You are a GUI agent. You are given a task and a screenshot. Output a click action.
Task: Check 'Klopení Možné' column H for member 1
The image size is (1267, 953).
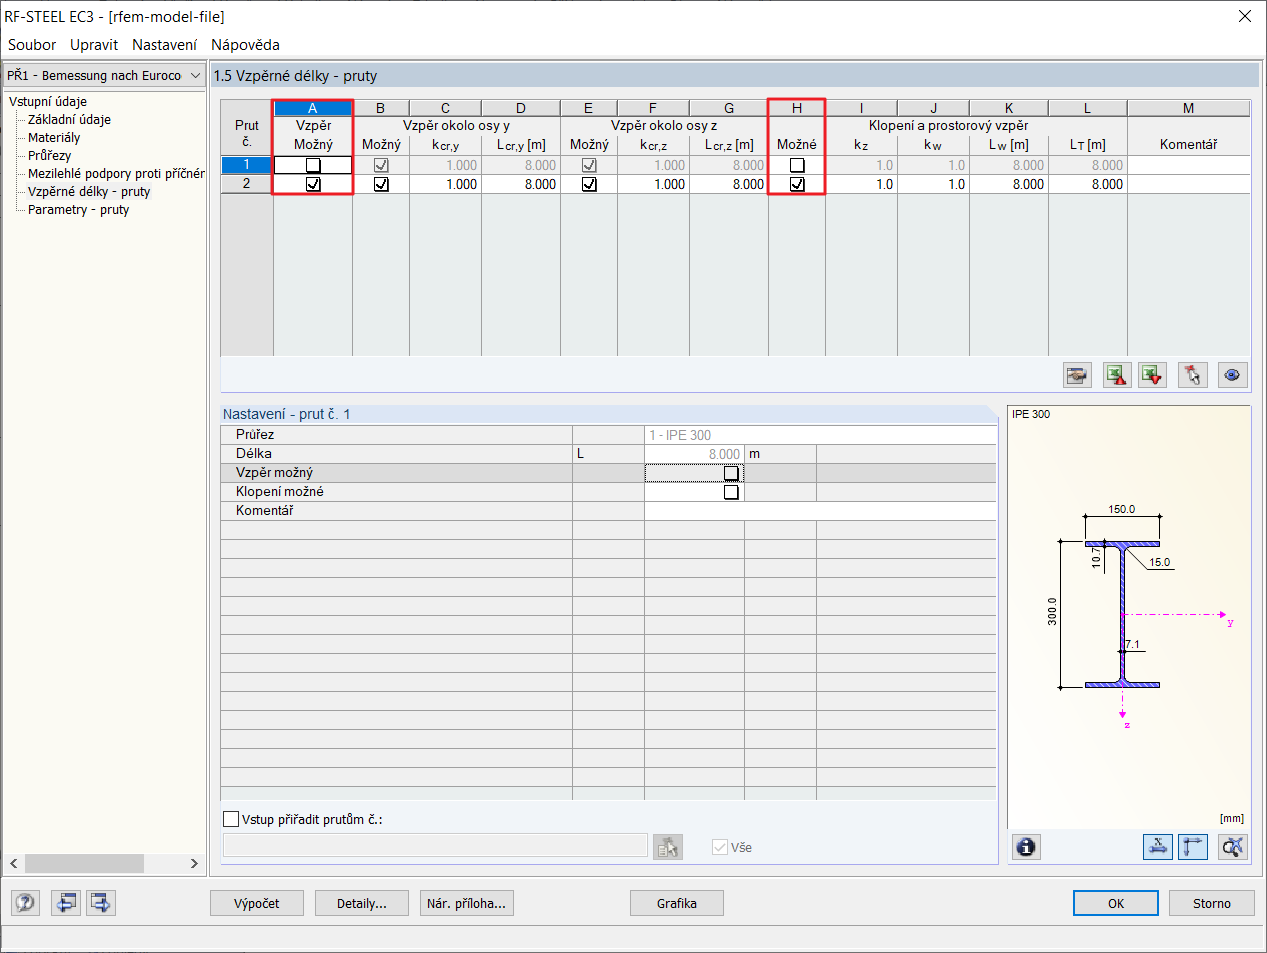click(x=797, y=165)
